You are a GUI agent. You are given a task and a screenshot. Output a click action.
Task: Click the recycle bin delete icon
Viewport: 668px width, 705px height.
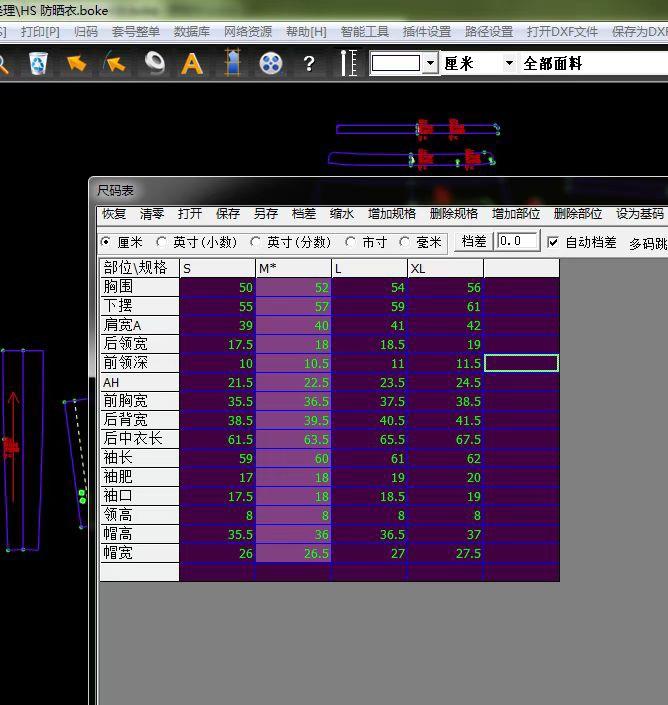point(38,63)
